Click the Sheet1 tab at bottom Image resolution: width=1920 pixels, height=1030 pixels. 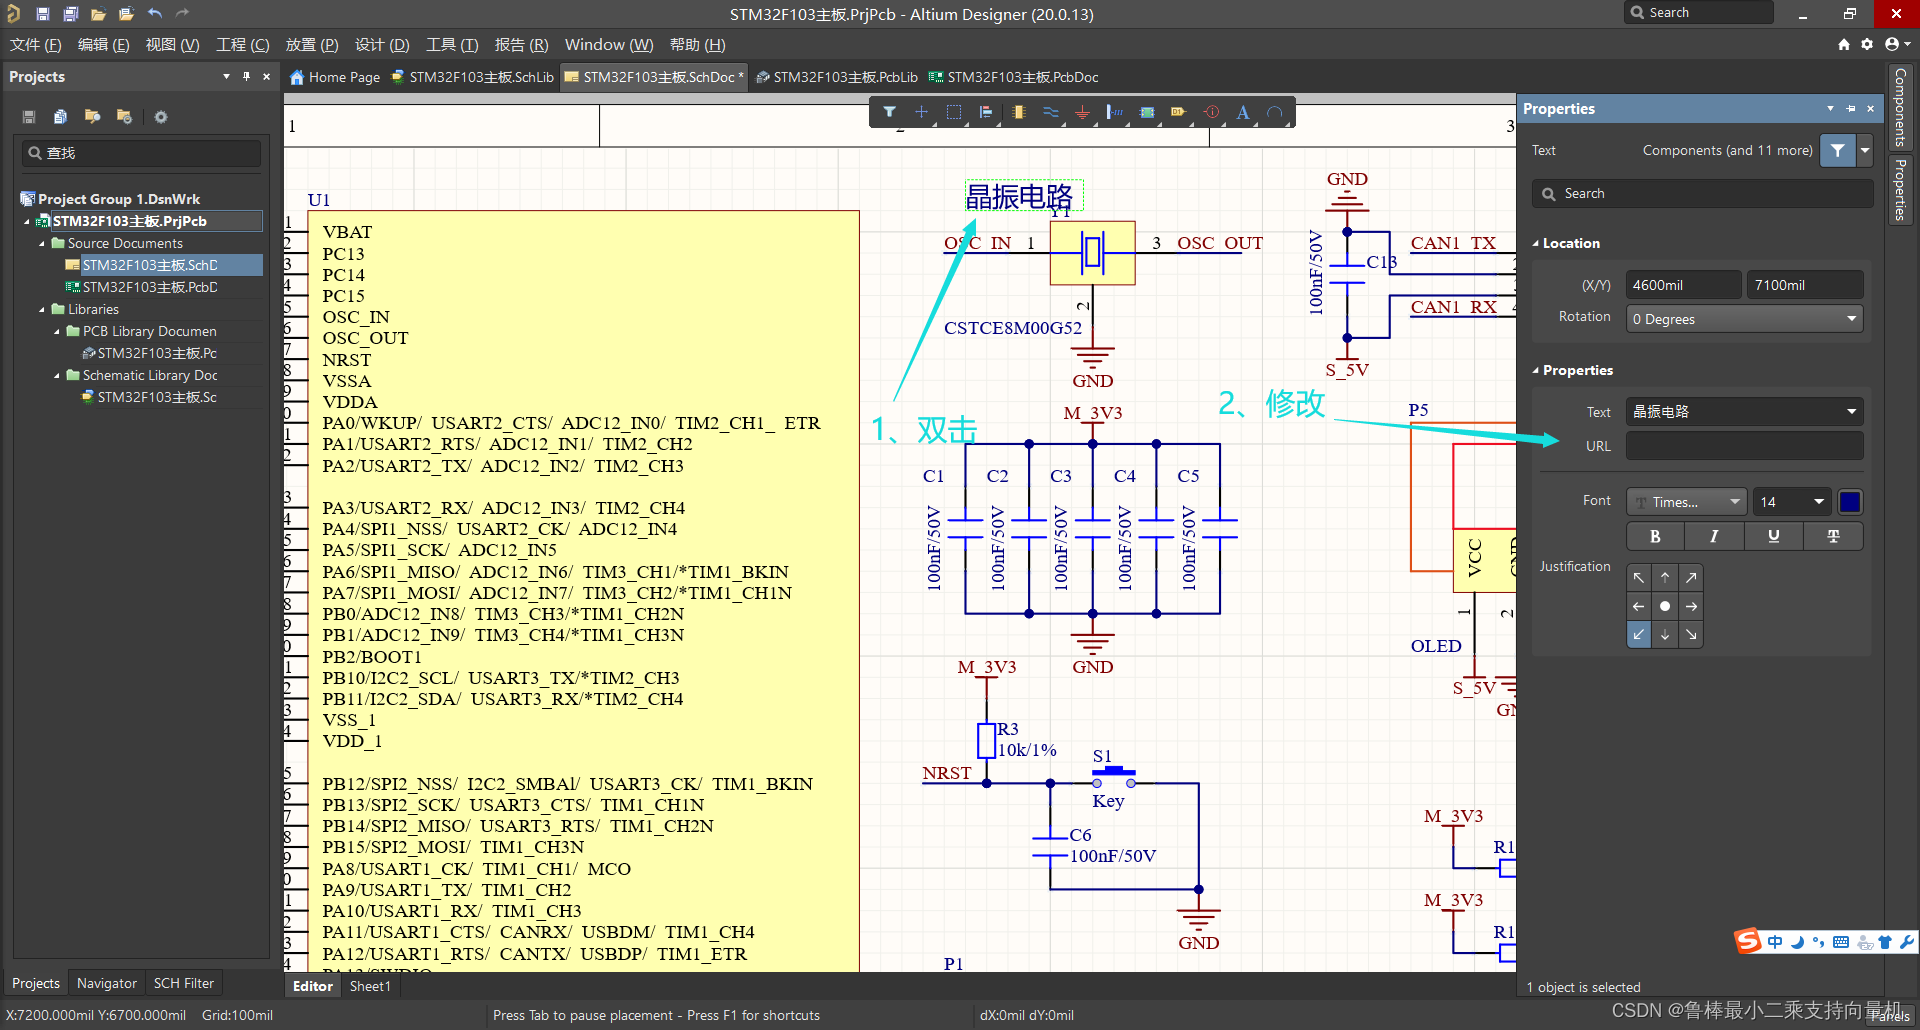coord(369,986)
